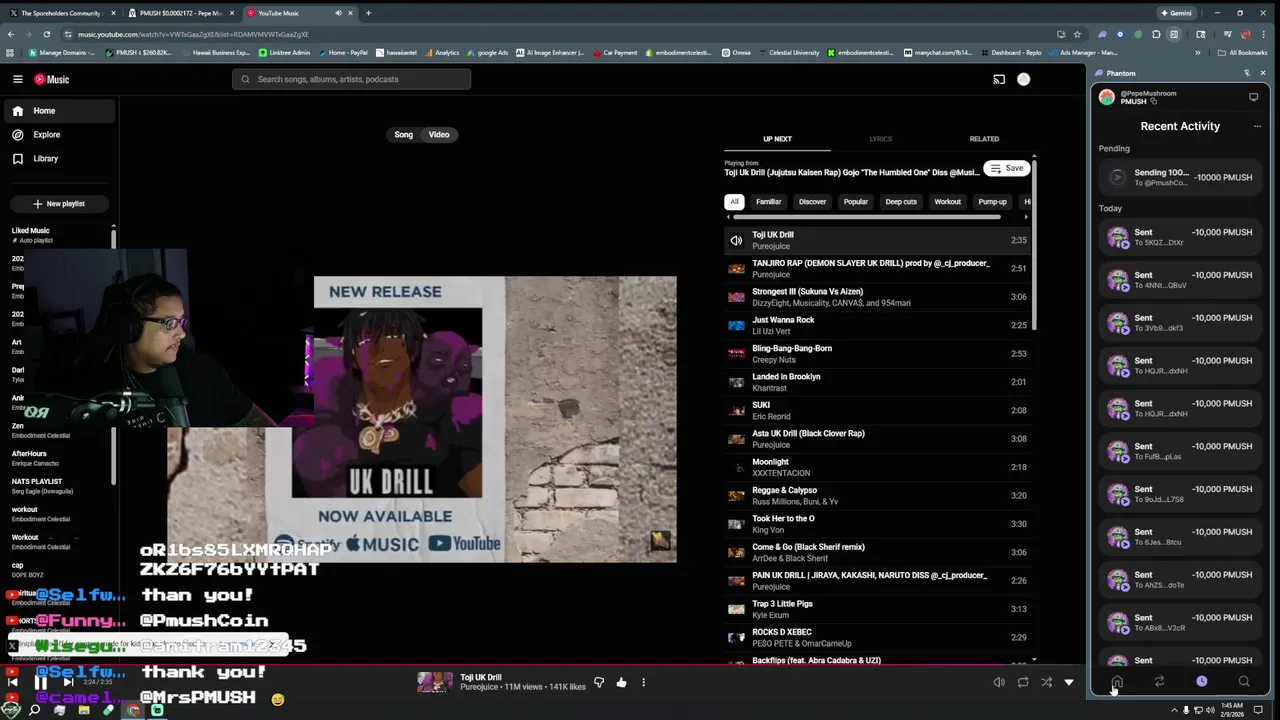
Task: Toggle shuffle in player bar
Action: click(1046, 682)
